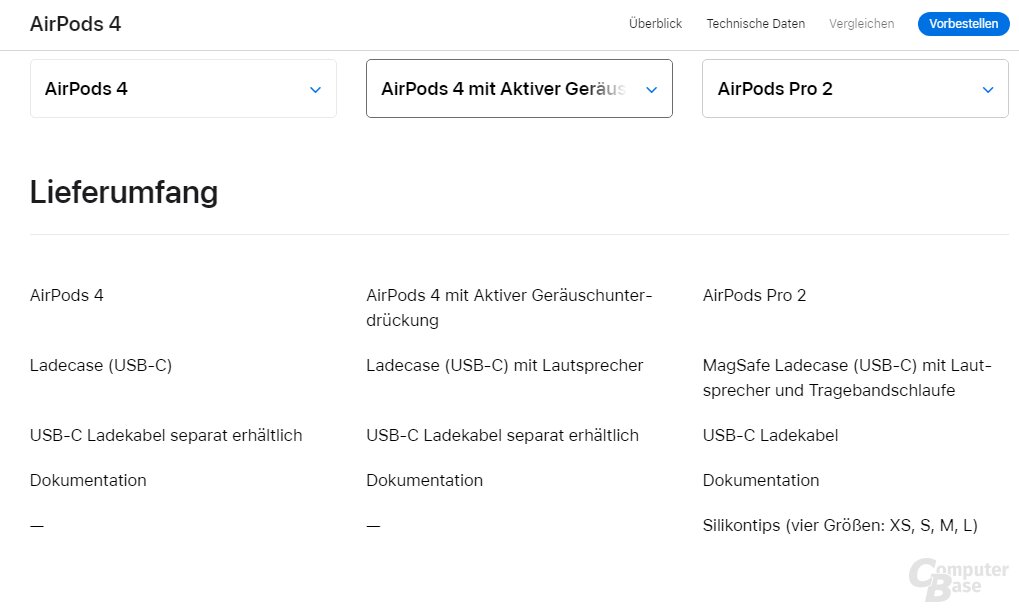
Task: Click the Lieferumfang section heading
Action: pyautogui.click(x=124, y=192)
